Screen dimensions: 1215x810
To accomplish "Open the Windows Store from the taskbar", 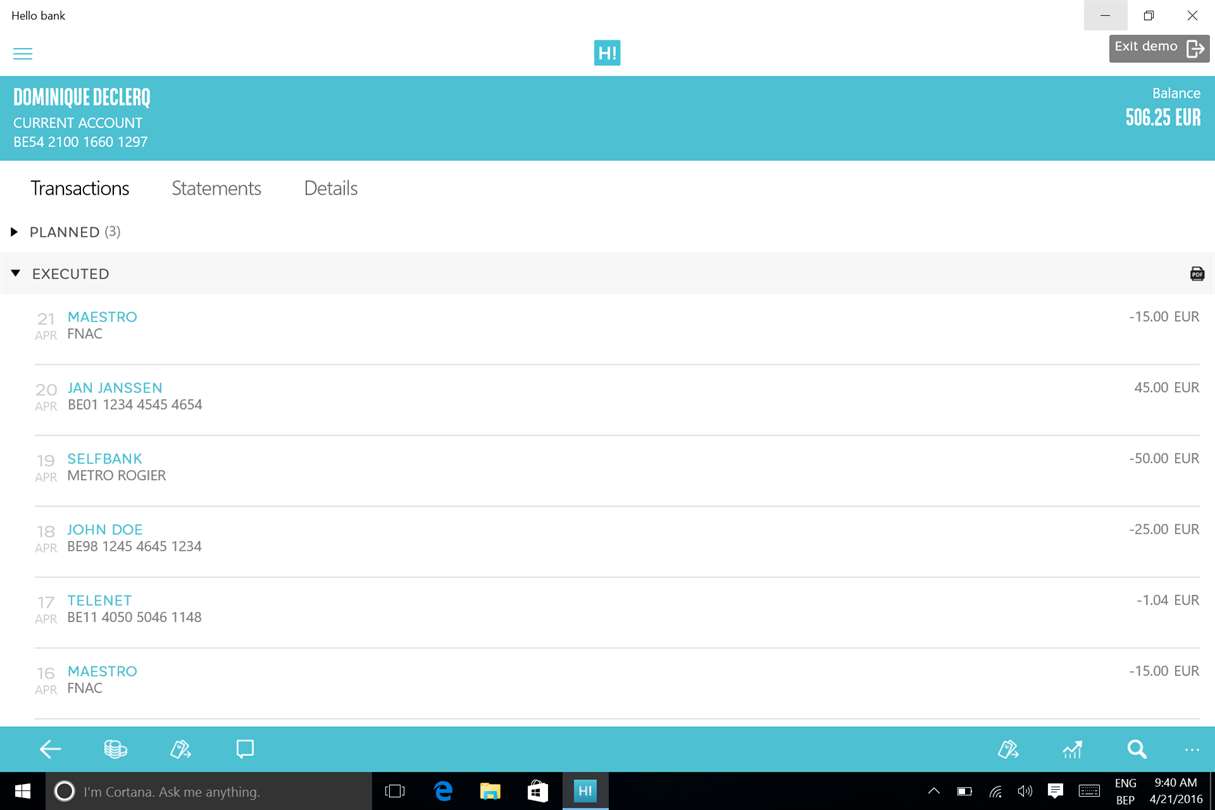I will (537, 791).
